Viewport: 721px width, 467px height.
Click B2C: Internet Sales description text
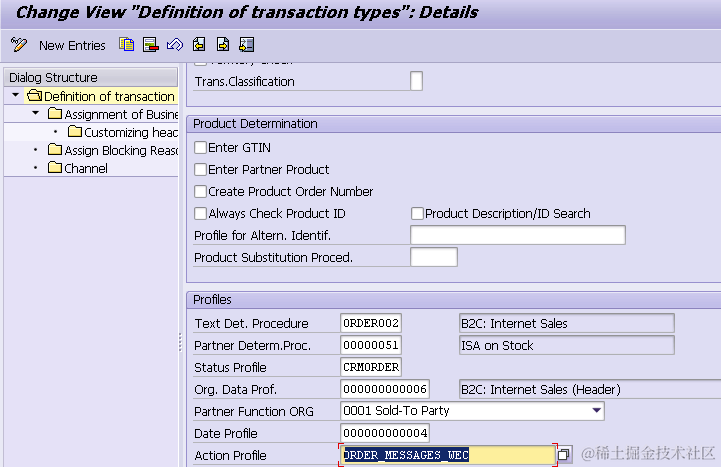[x=515, y=324]
